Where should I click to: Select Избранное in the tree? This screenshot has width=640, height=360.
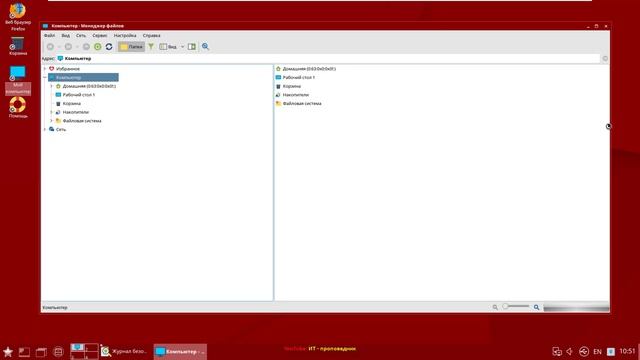click(x=64, y=69)
